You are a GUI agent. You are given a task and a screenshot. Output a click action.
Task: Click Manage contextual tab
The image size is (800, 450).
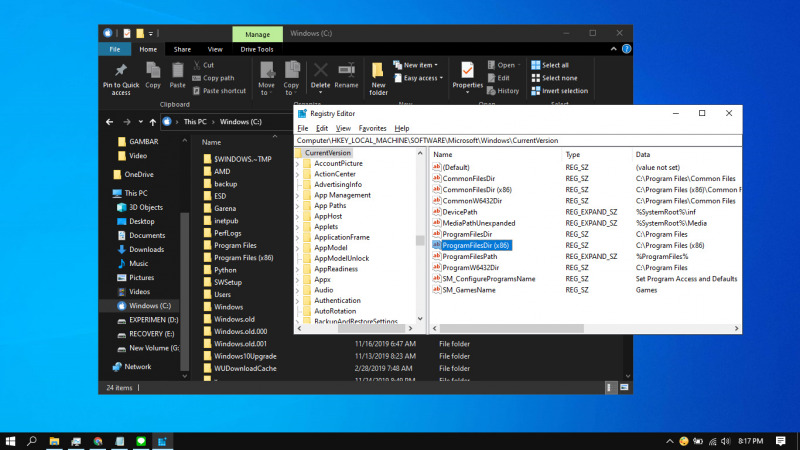258,34
